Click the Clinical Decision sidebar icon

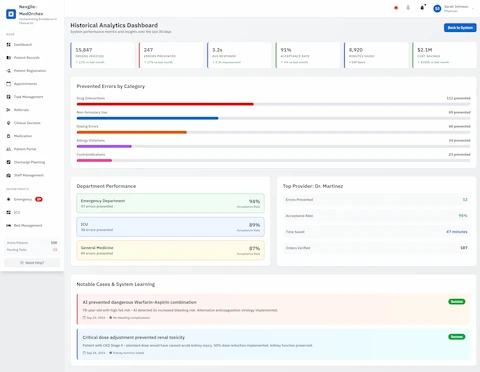(x=9, y=123)
